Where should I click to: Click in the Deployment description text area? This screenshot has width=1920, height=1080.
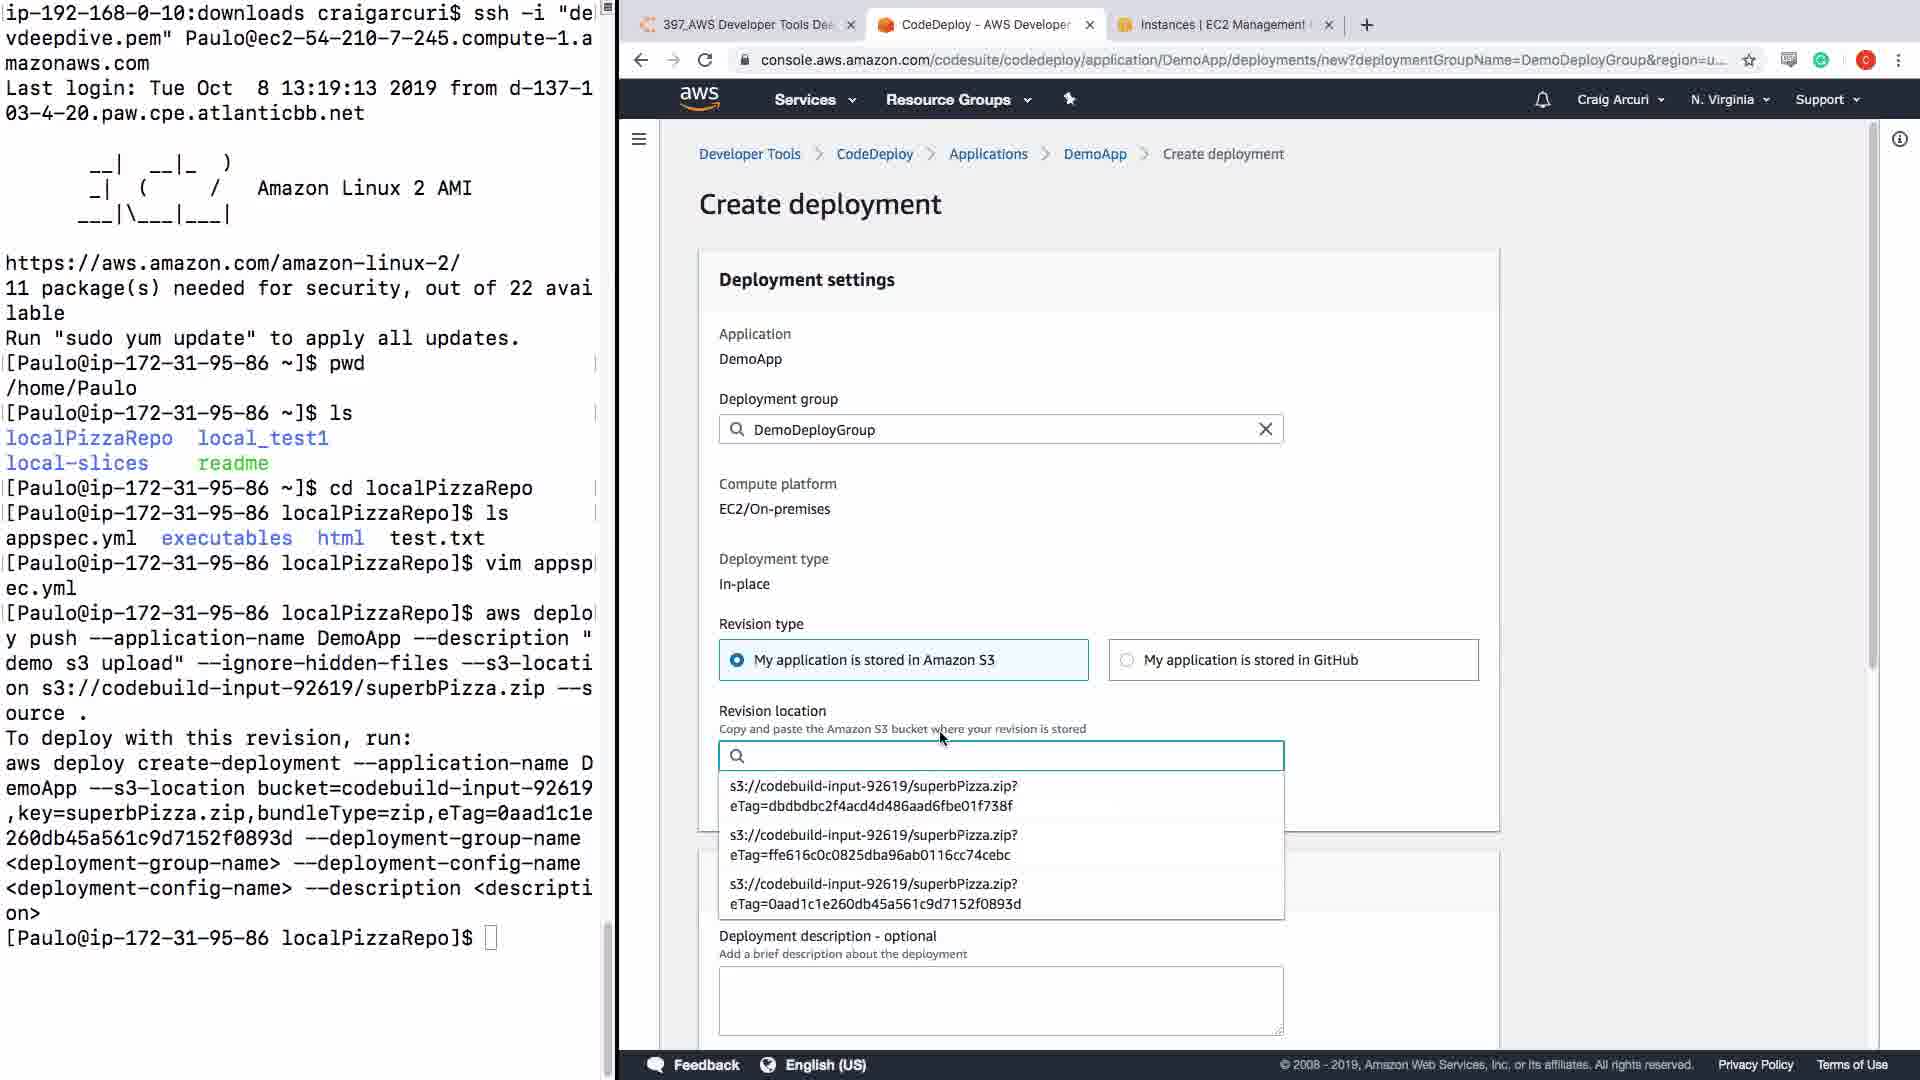pyautogui.click(x=1000, y=1000)
